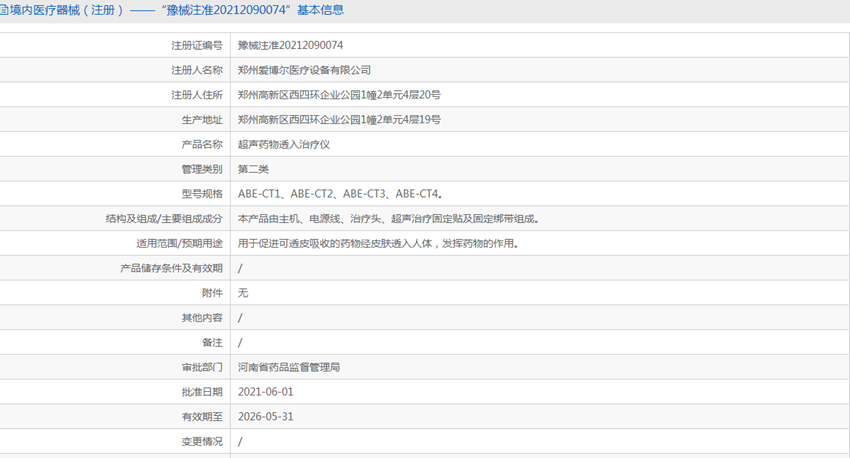Select the label 批准日期
Screen dimensions: 850x458
tap(202, 392)
